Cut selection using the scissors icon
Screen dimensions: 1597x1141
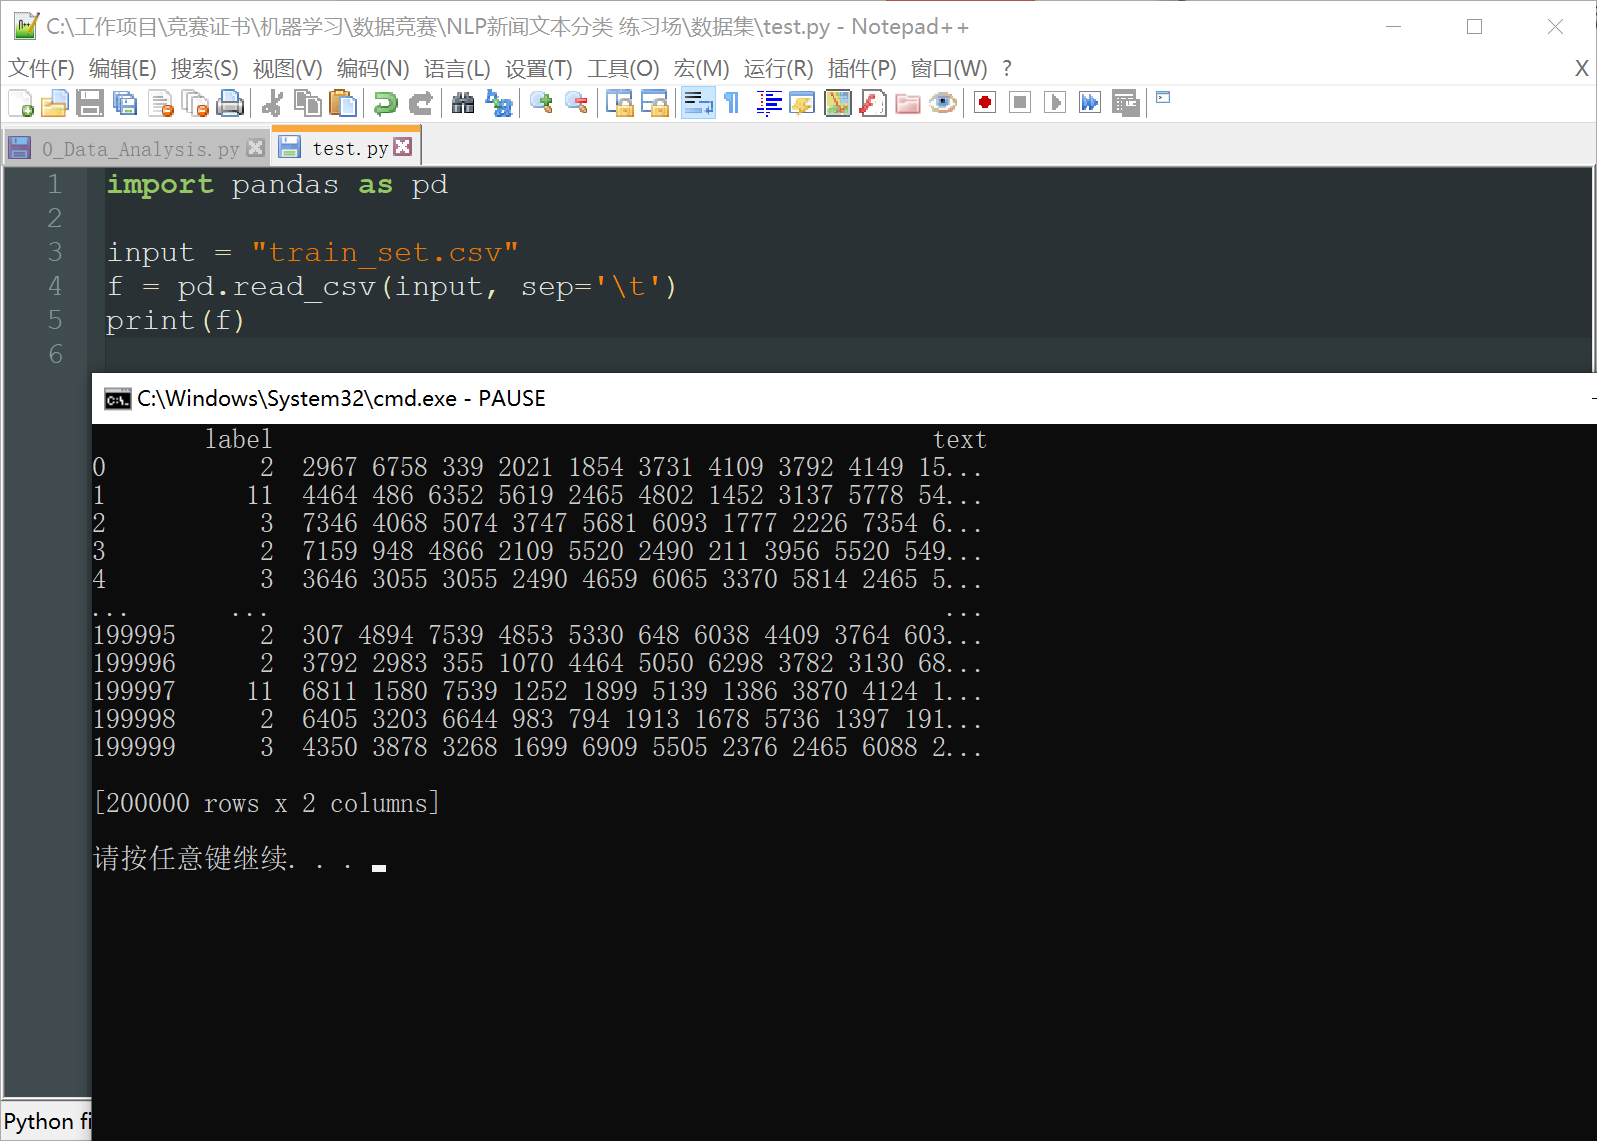(273, 103)
